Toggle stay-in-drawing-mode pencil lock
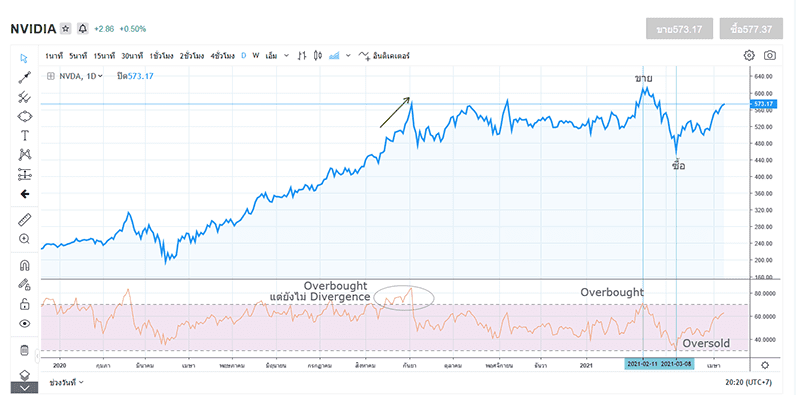Screen dimensions: 796x395 (x=24, y=284)
